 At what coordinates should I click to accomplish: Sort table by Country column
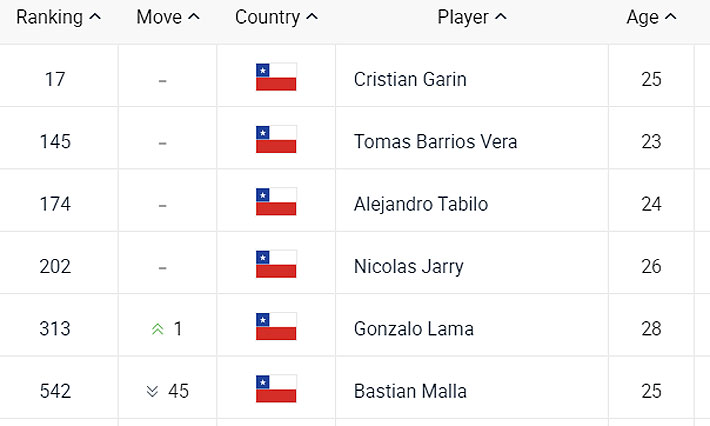coord(276,17)
